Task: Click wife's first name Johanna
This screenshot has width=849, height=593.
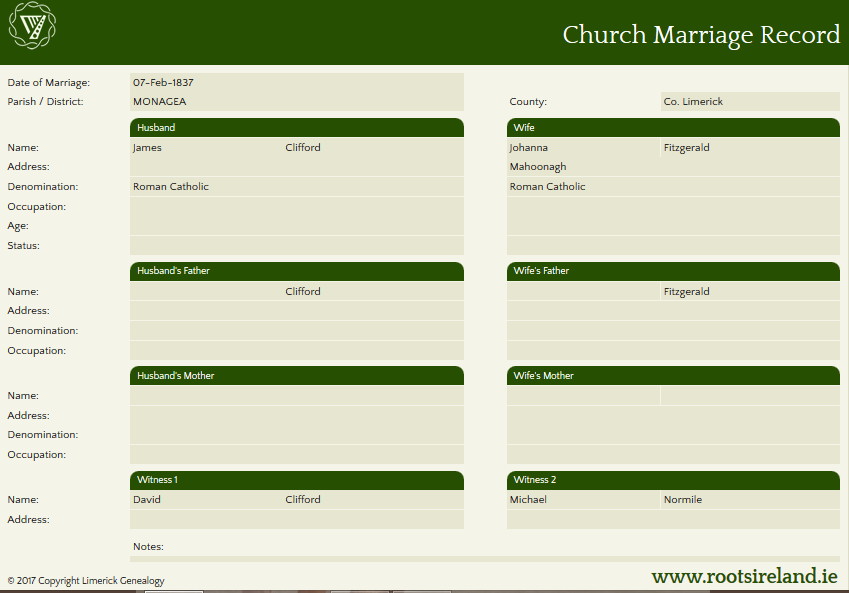Action: pyautogui.click(x=529, y=147)
